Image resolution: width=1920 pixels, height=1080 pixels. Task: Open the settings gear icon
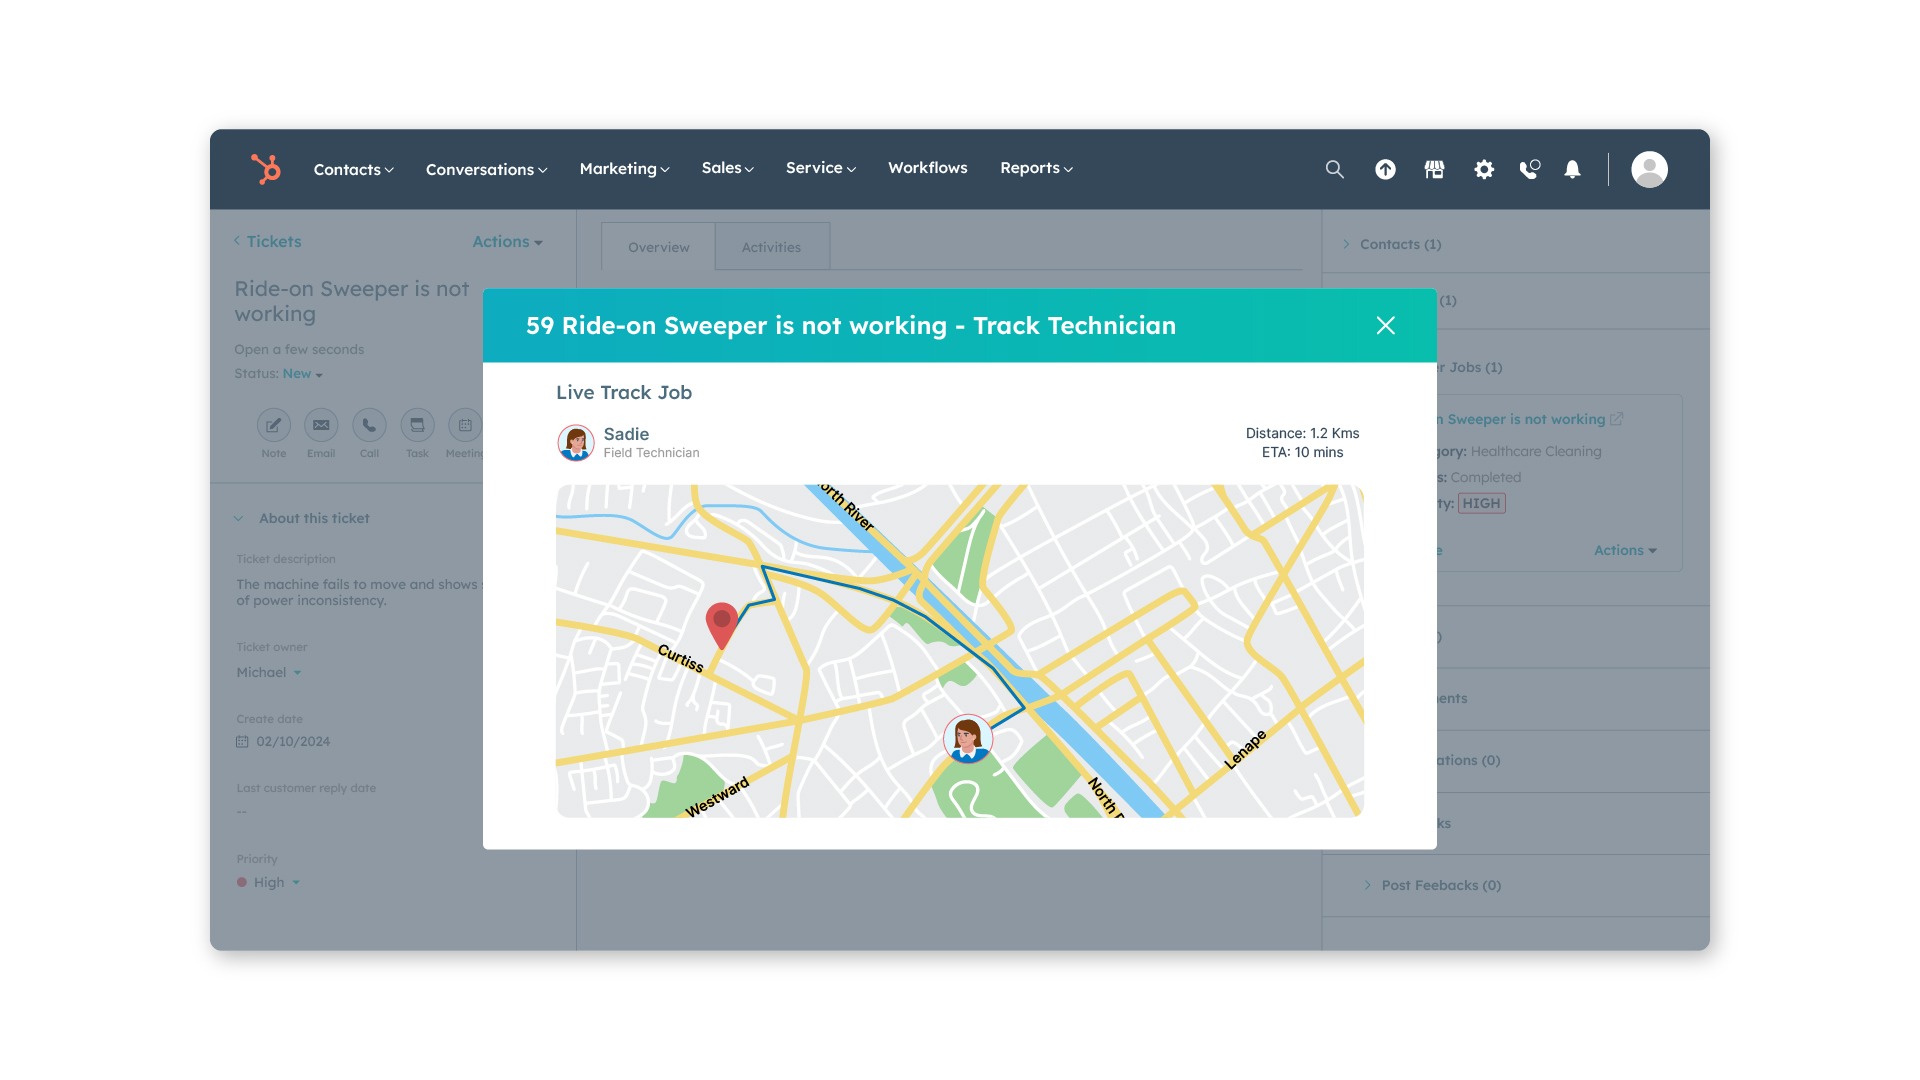(x=1484, y=169)
